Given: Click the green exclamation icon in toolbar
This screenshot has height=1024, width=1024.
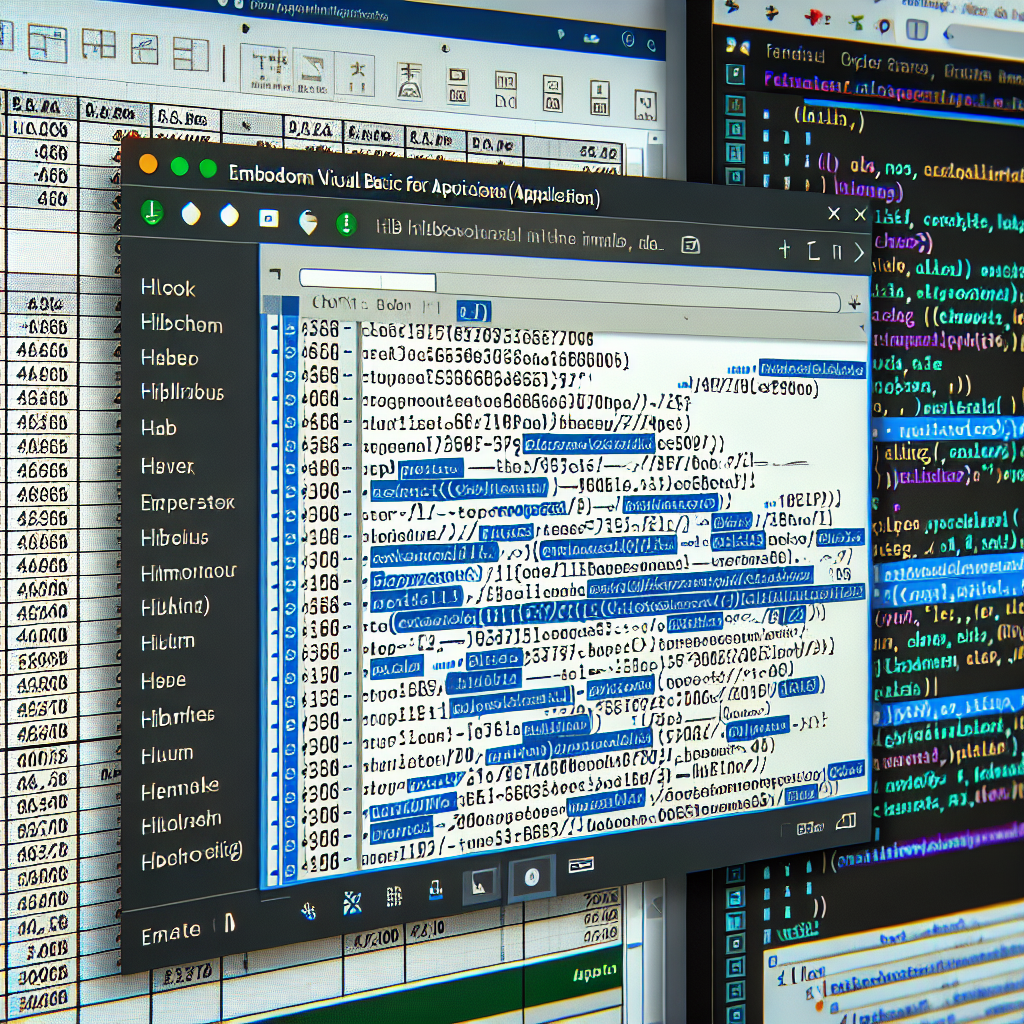Looking at the screenshot, I should [x=345, y=223].
